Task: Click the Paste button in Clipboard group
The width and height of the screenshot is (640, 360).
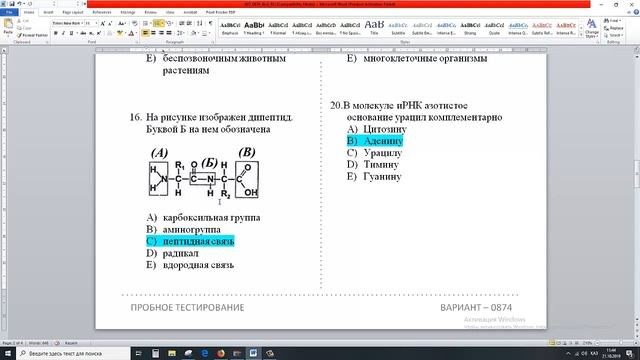Action: [x=8, y=27]
